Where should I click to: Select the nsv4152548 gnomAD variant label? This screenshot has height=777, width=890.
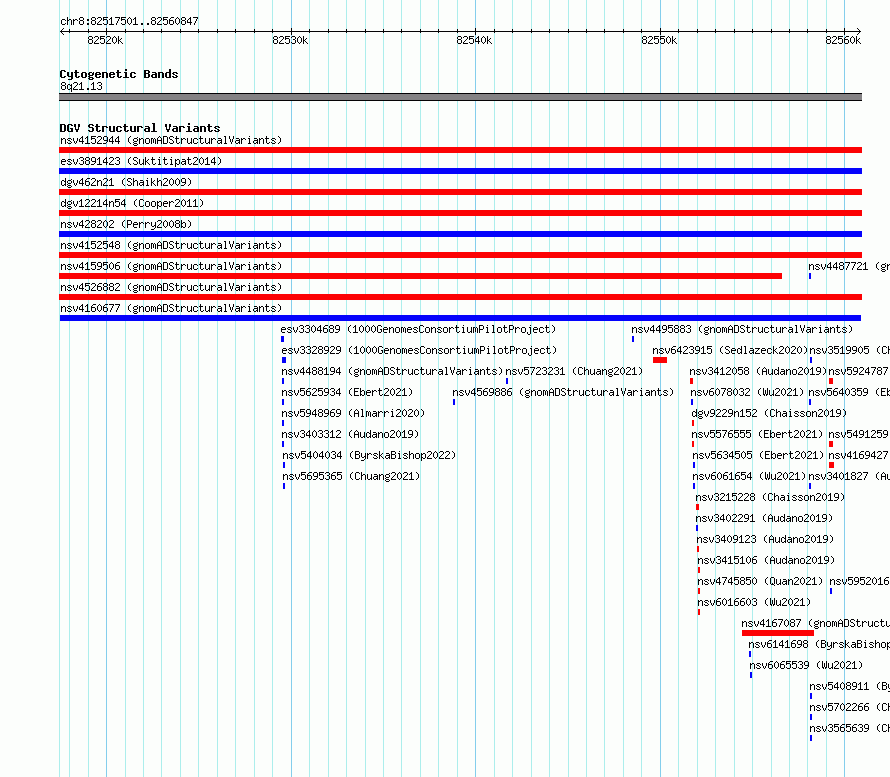(171, 245)
